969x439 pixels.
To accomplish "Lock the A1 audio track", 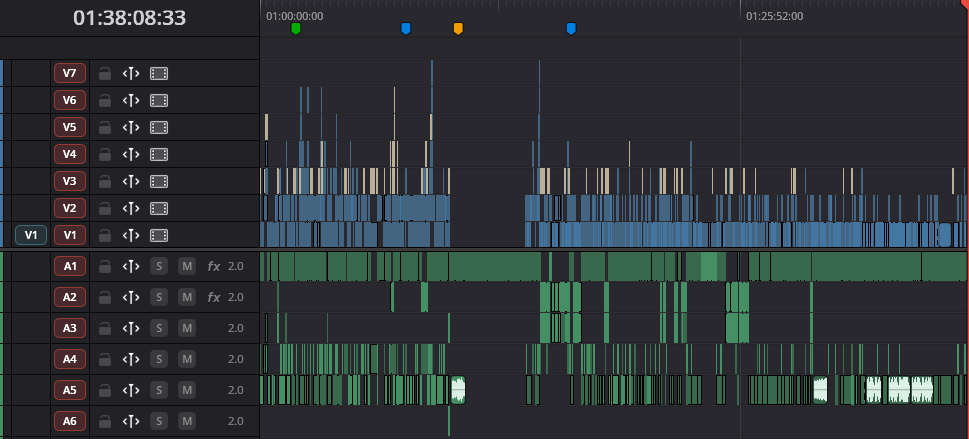I will tap(105, 266).
